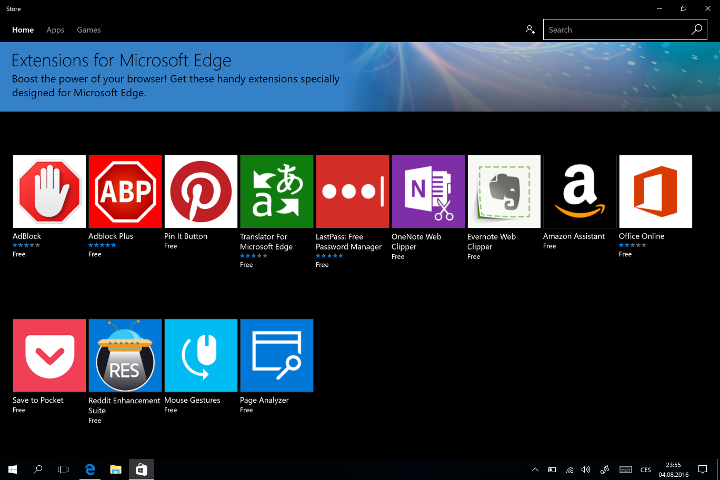
Task: Switch to the Home tab
Action: coord(23,30)
